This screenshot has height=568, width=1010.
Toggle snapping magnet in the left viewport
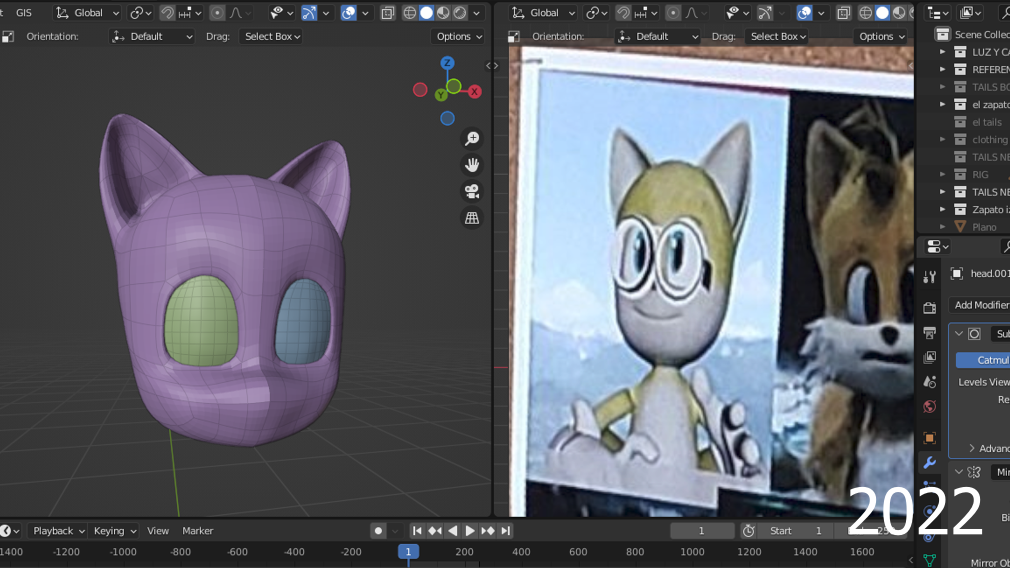(x=168, y=13)
